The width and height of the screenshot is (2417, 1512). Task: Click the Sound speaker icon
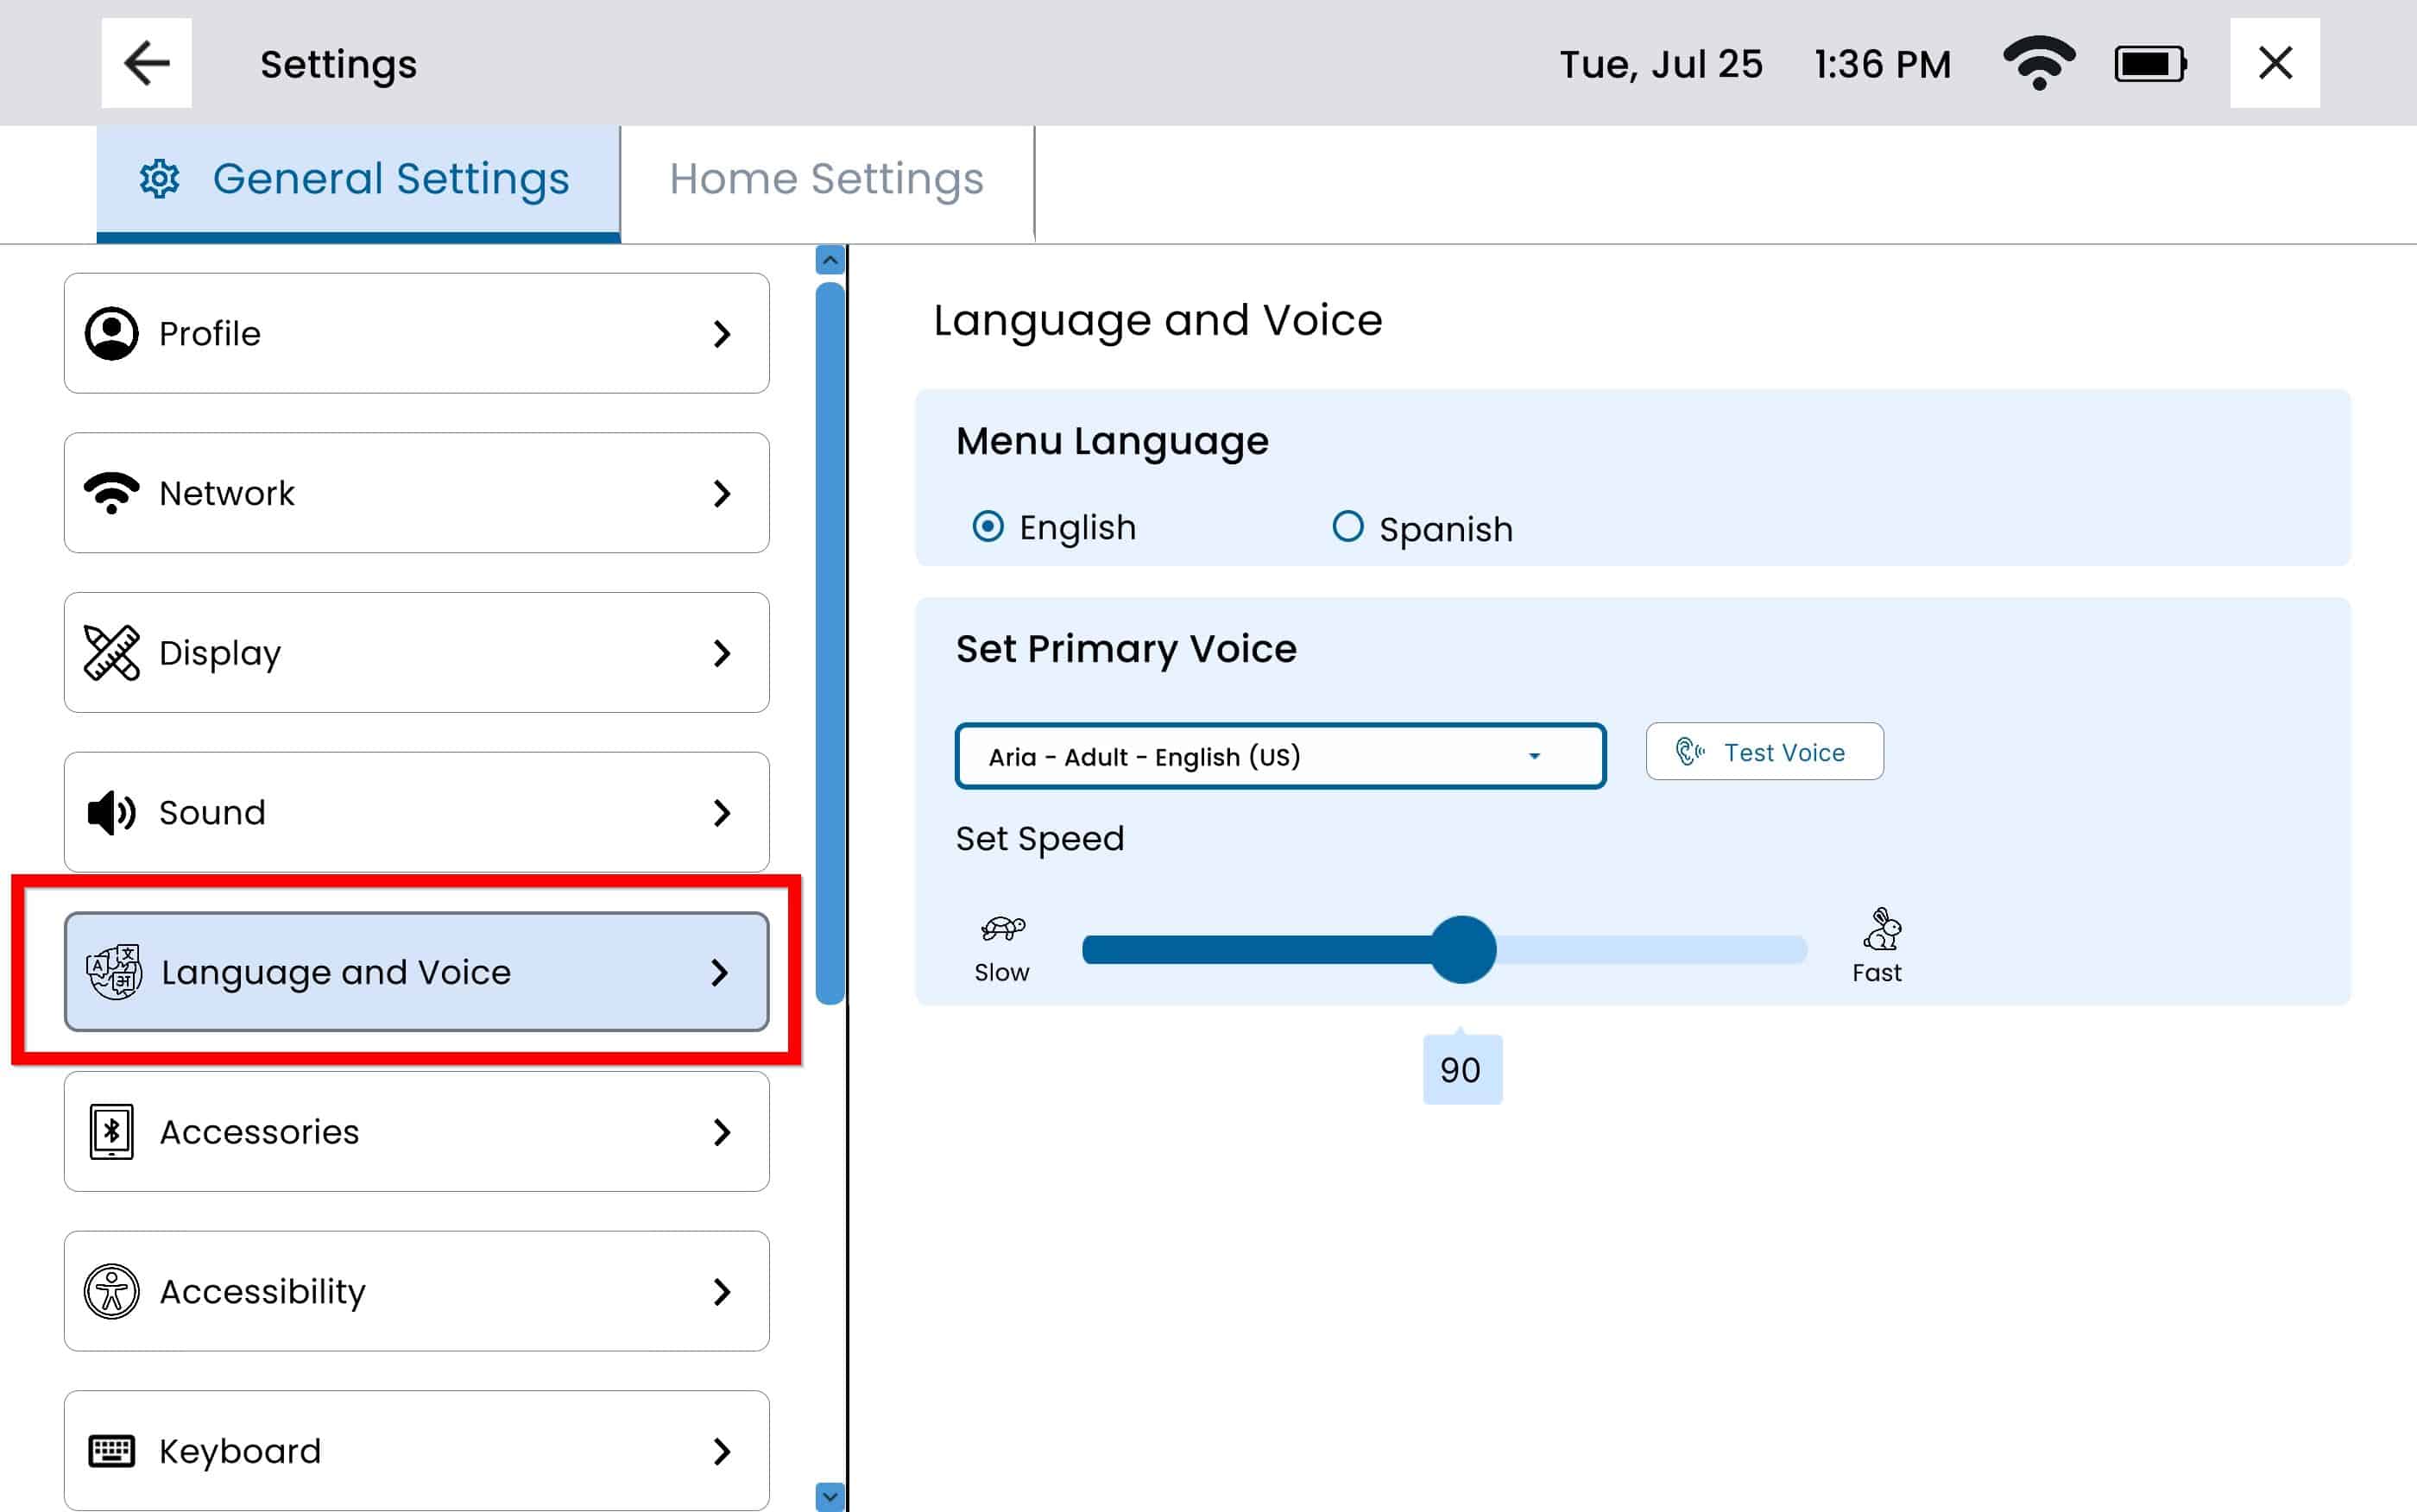pos(111,812)
